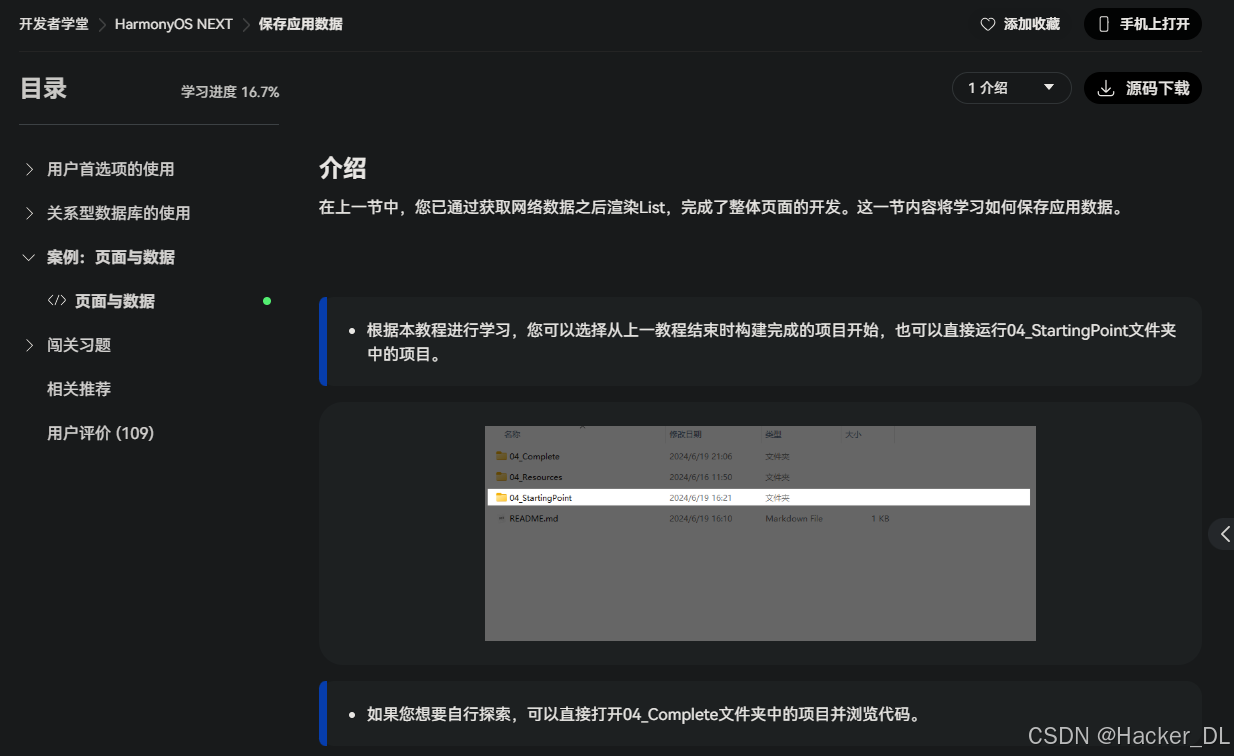1234x756 pixels.
Task: Expand the 闯关习题 section chevron
Action: (29, 345)
